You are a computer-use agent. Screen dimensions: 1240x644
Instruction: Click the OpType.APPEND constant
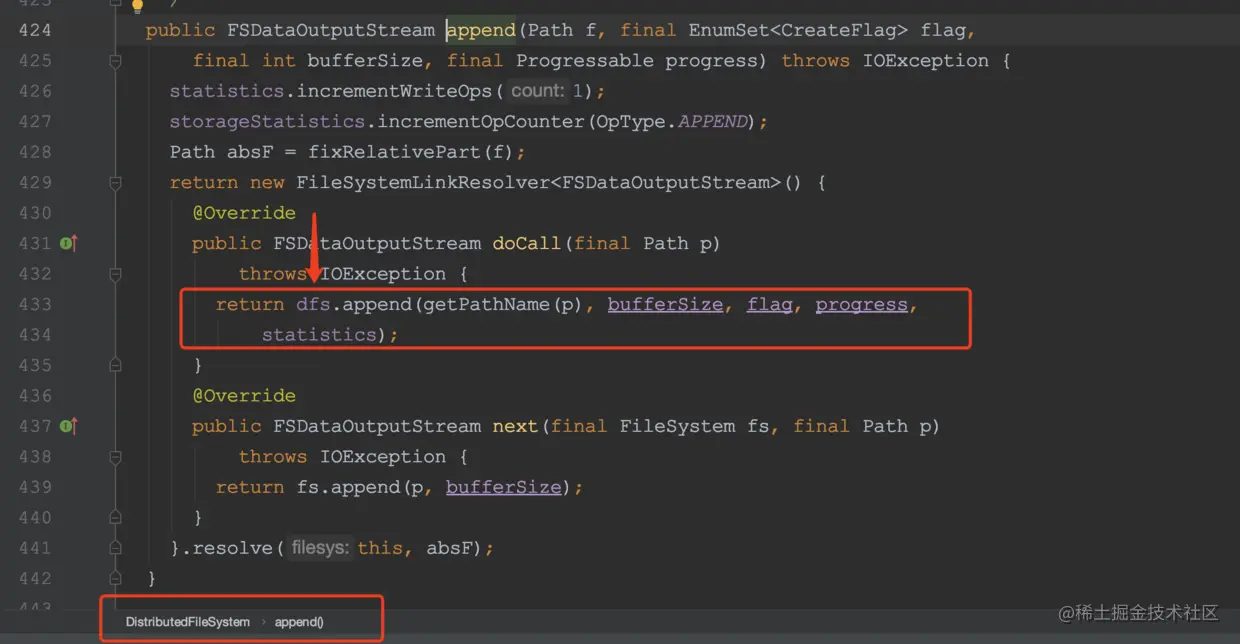coord(670,122)
